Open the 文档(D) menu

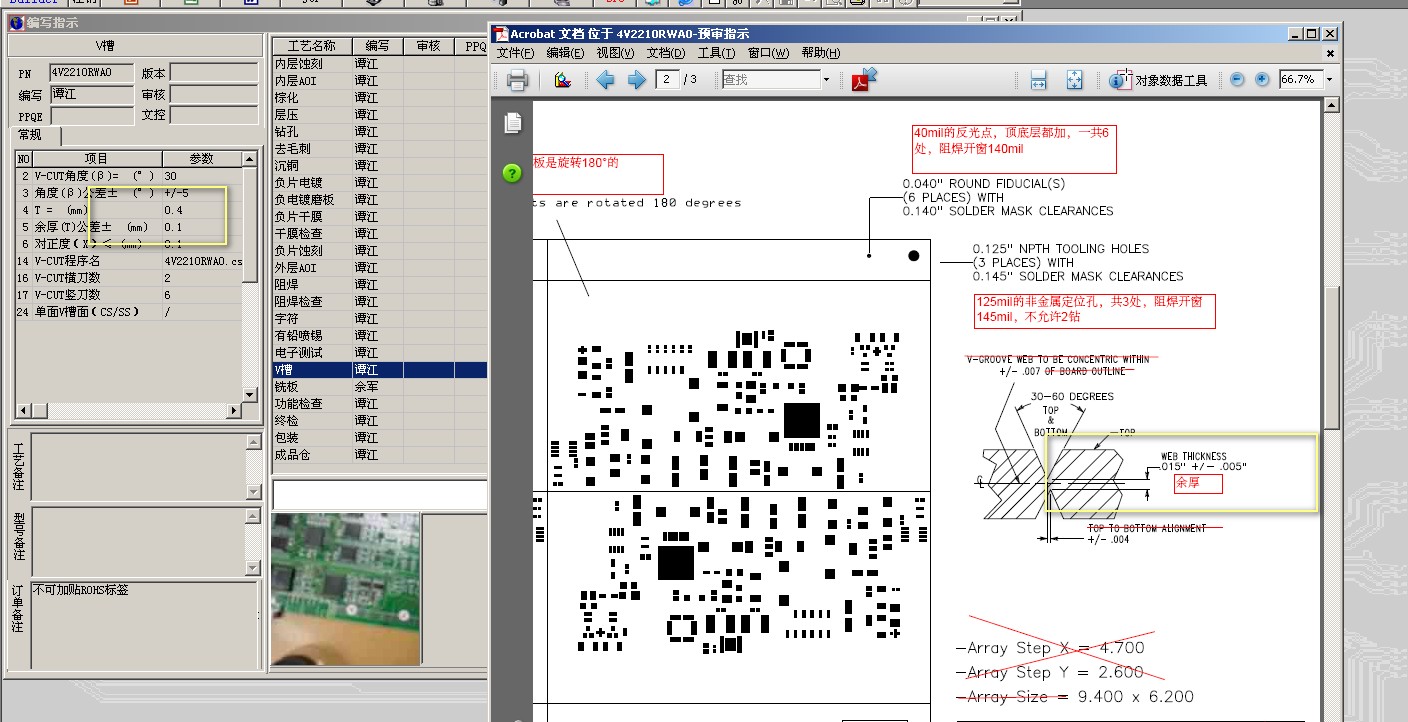(666, 53)
